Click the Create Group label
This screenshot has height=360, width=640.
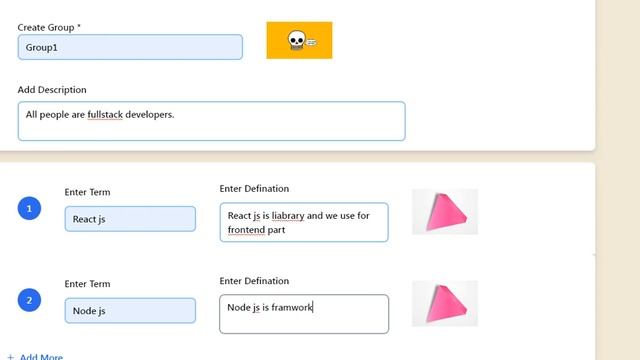coord(49,27)
